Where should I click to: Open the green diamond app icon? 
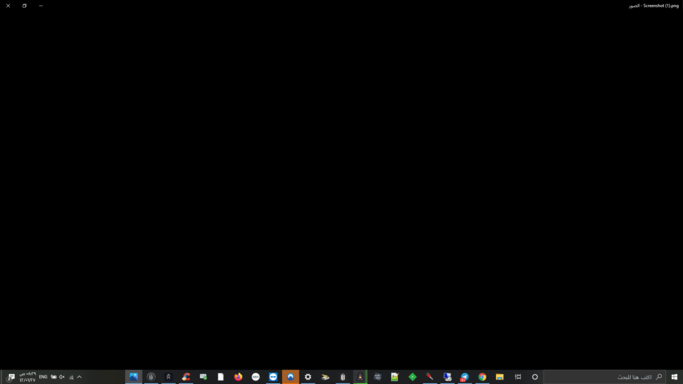(413, 377)
